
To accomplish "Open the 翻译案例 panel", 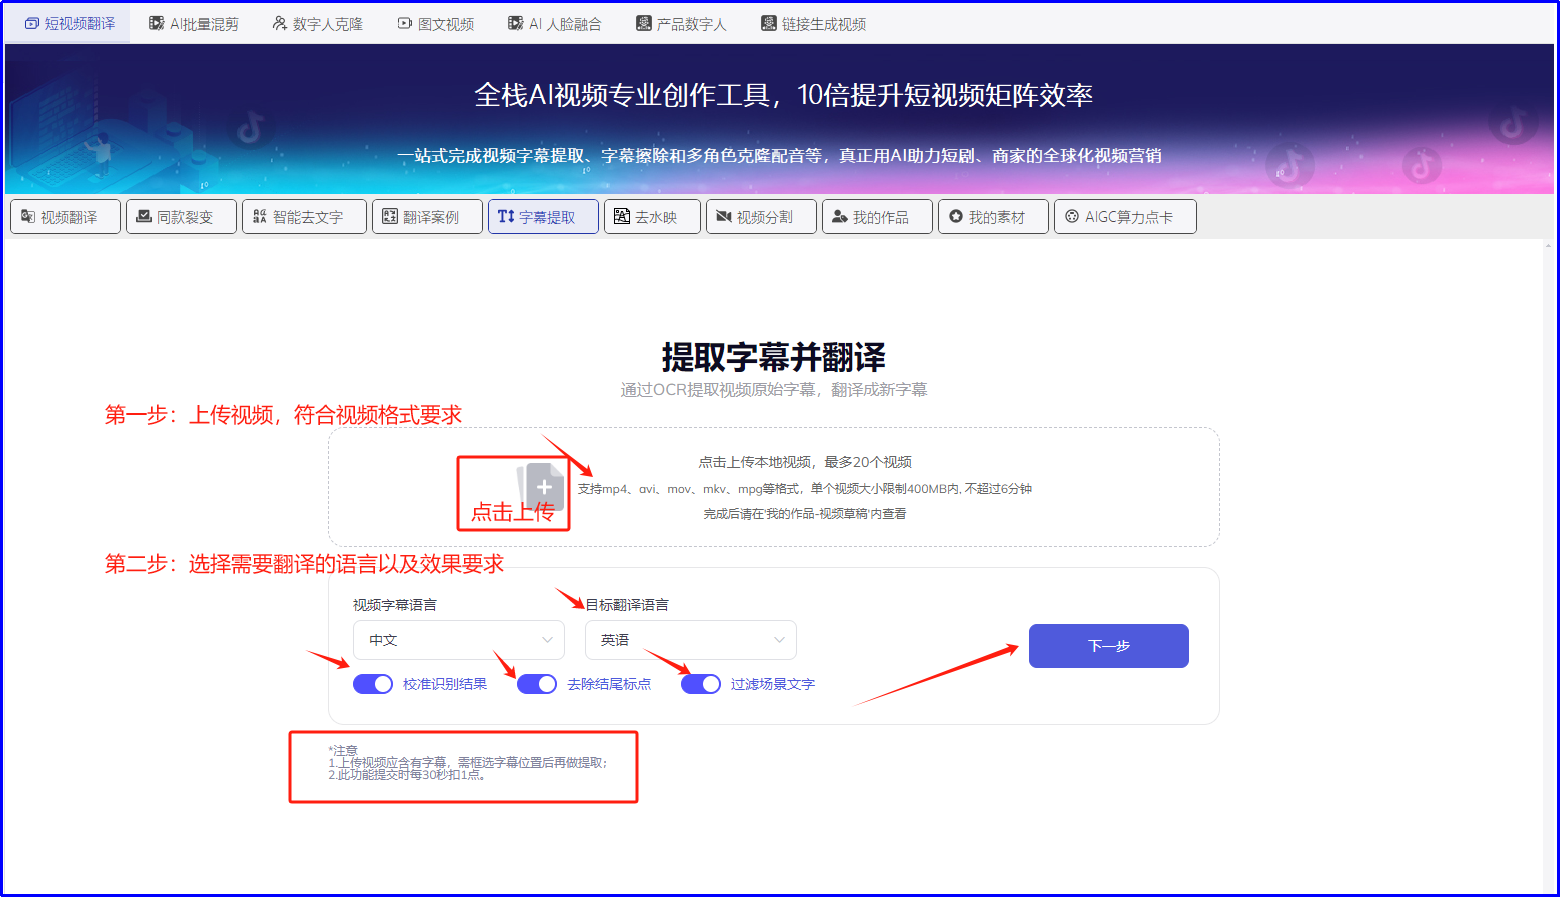I will 427,216.
